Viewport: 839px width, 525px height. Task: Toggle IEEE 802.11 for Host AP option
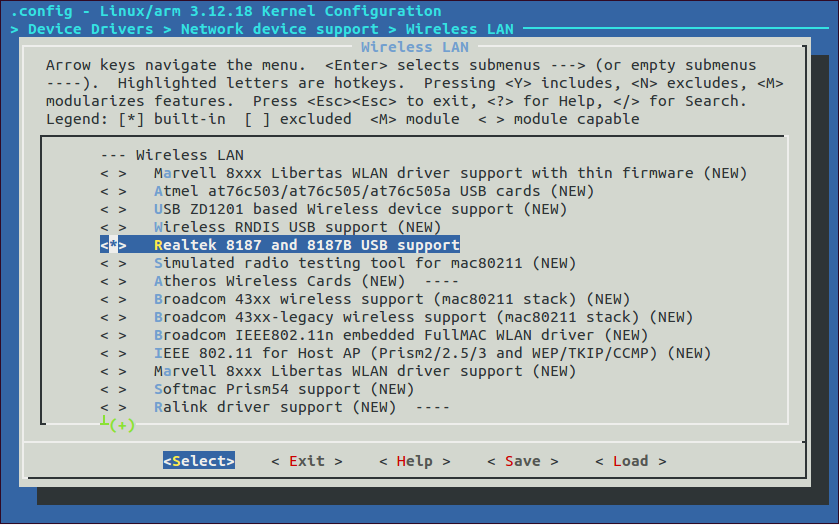coord(406,353)
